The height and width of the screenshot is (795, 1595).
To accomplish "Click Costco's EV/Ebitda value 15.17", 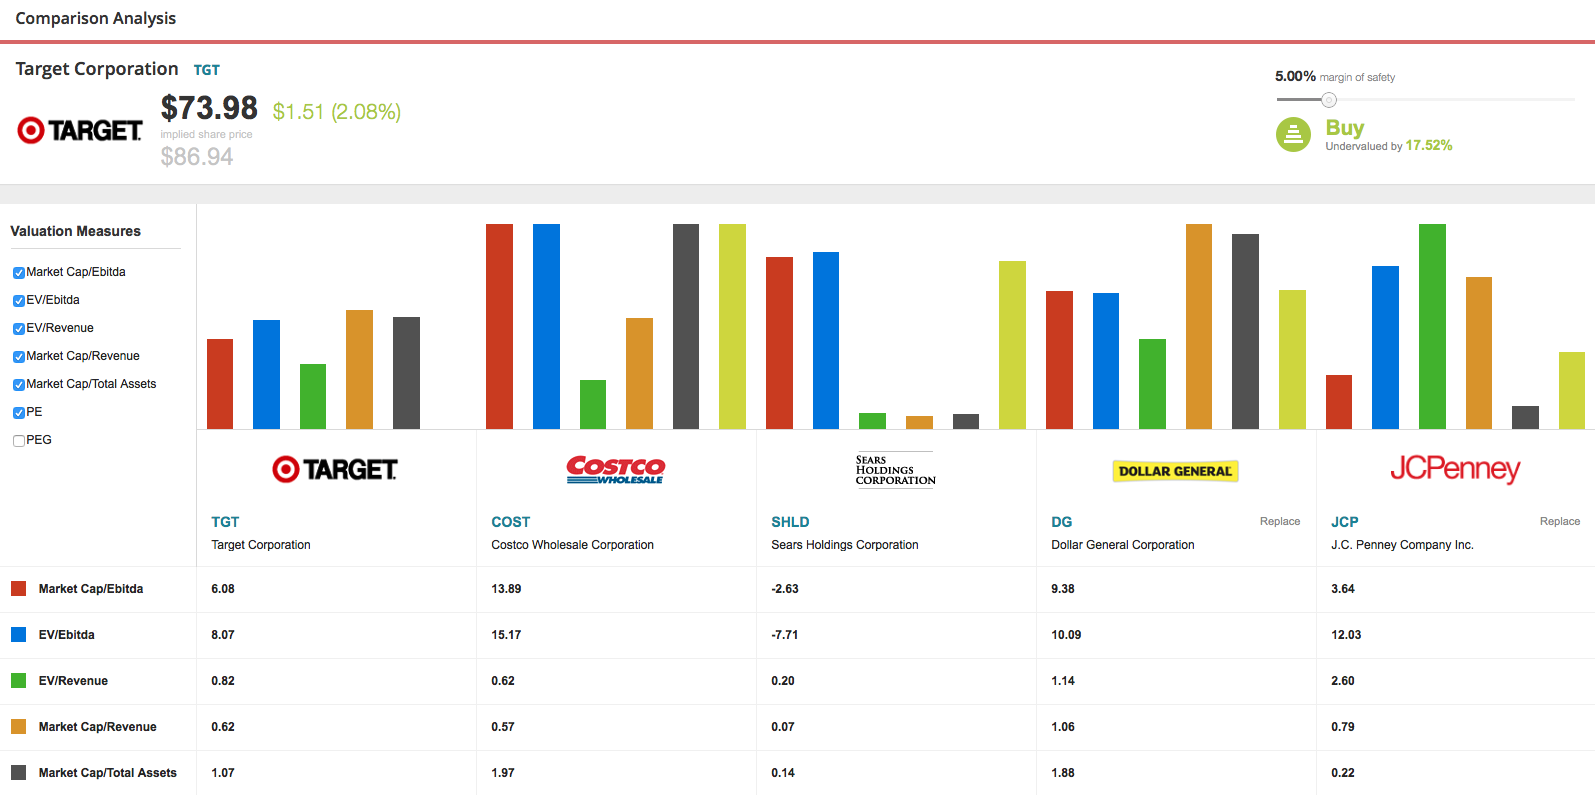I will point(506,635).
